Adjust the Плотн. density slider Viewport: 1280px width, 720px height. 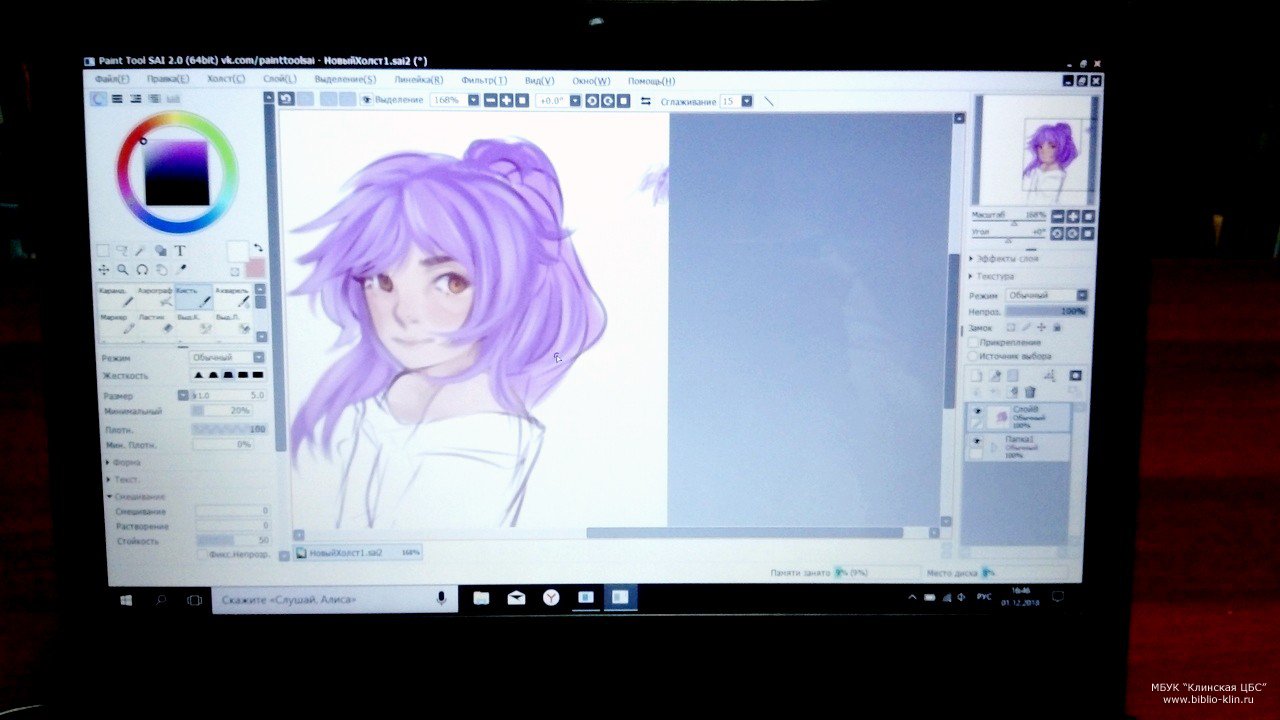click(228, 429)
